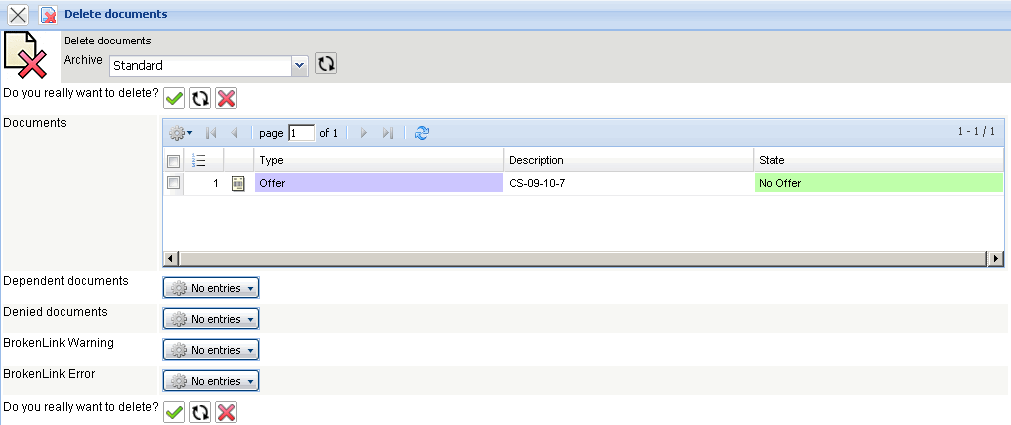Cancel deletion with bottom red X icon

pos(226,412)
